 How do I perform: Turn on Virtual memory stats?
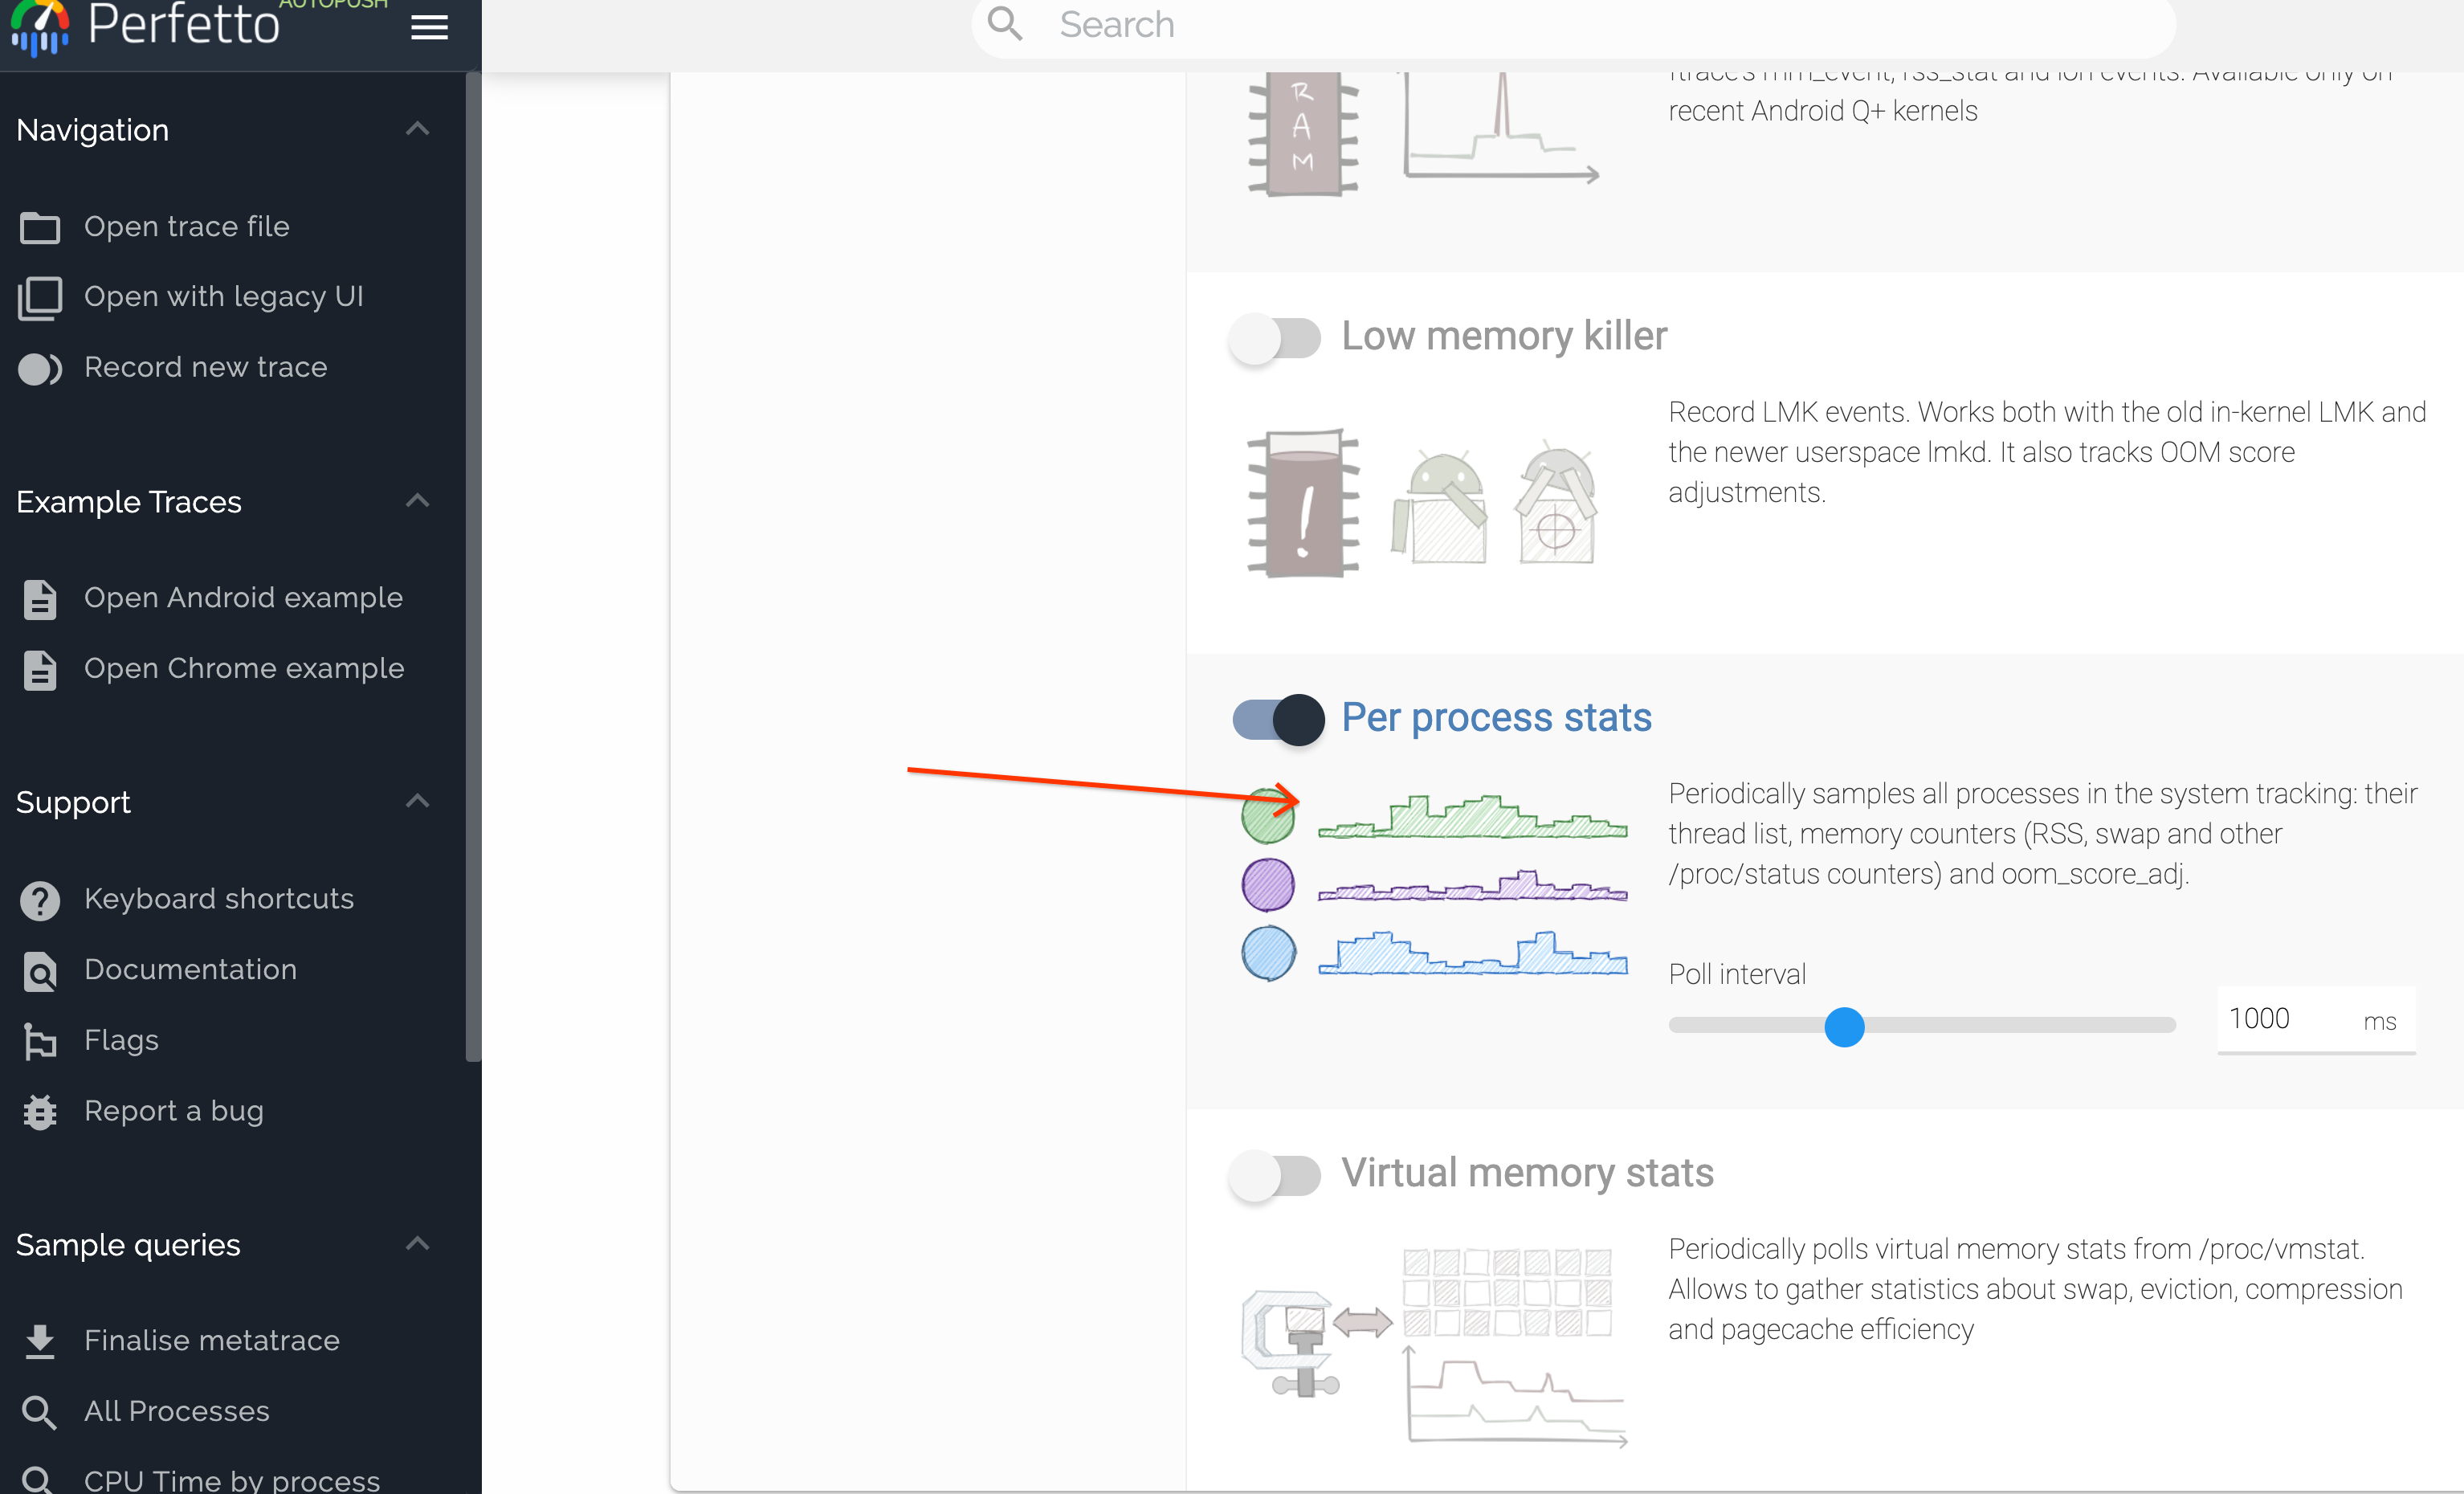coord(1274,1176)
